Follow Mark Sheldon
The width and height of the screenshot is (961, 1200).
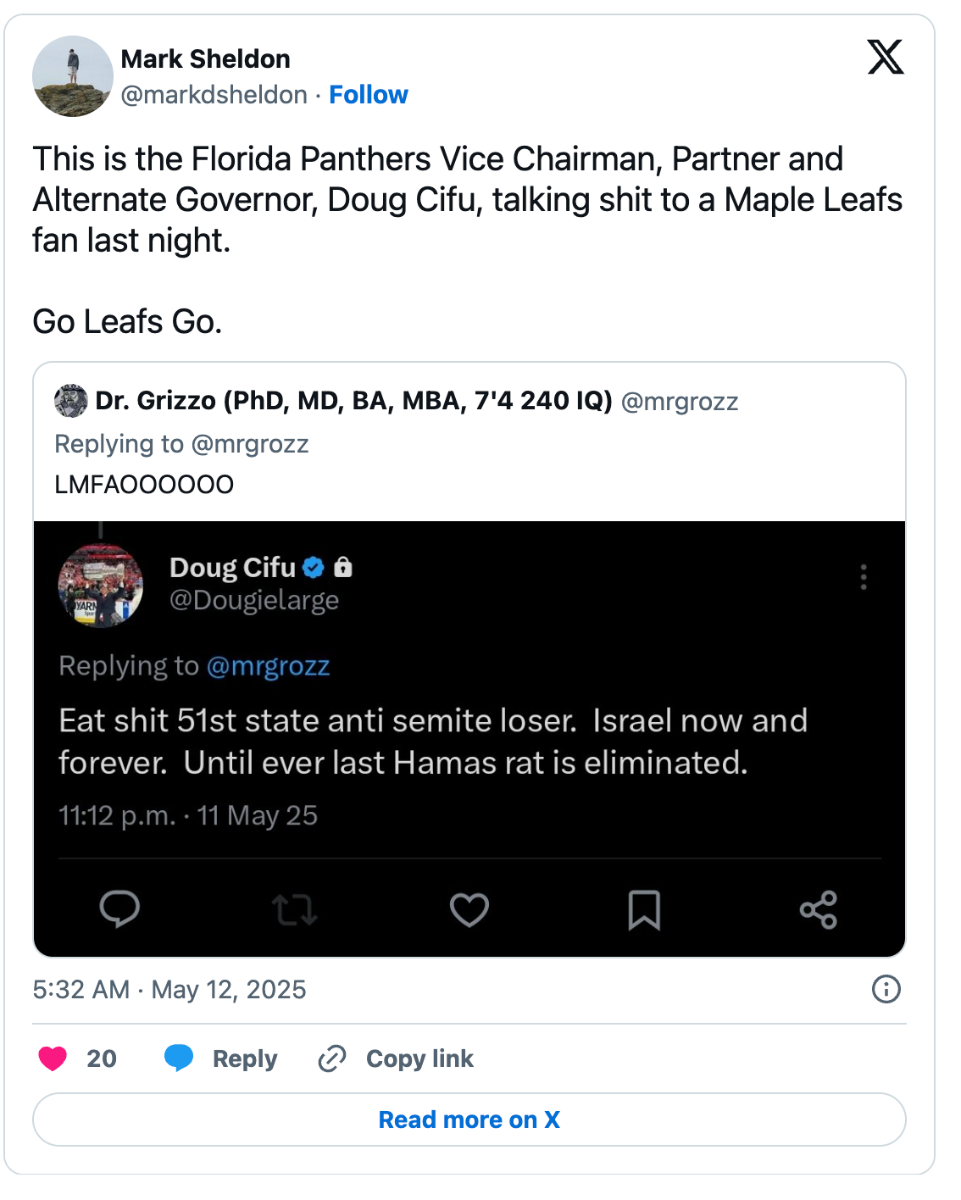[x=368, y=95]
